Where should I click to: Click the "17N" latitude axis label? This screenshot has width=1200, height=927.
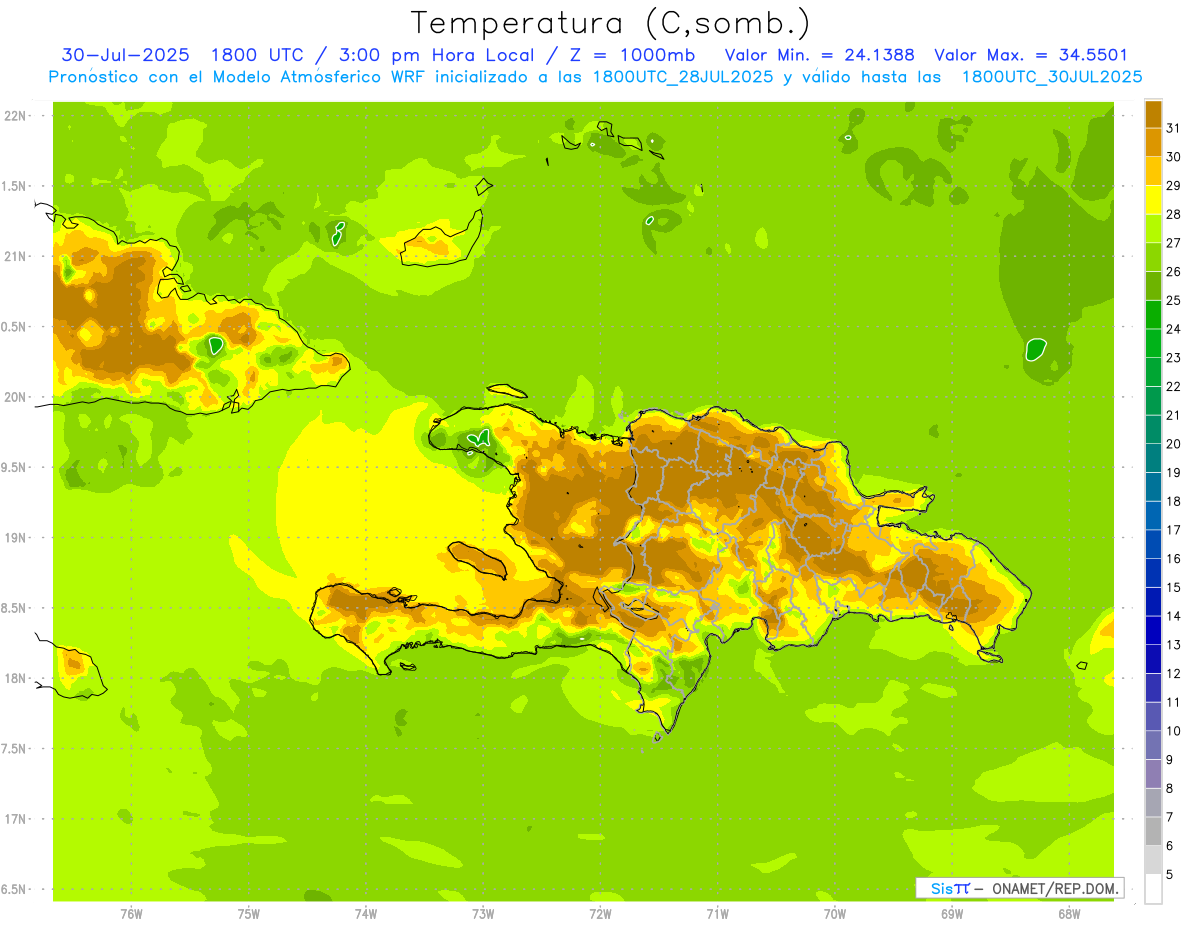[x=16, y=819]
